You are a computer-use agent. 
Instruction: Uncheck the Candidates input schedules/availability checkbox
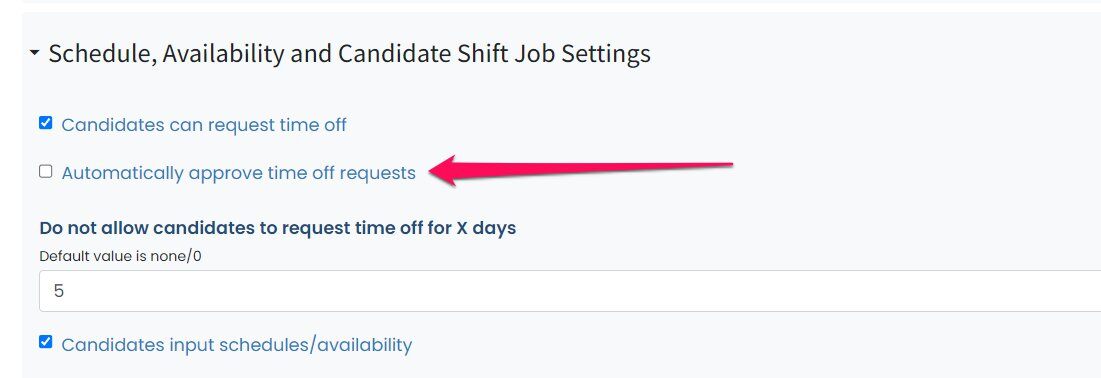tap(46, 342)
